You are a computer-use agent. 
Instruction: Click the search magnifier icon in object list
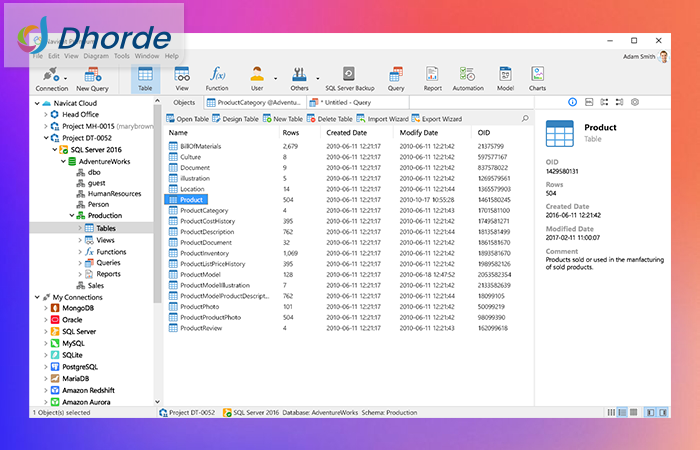coord(525,119)
